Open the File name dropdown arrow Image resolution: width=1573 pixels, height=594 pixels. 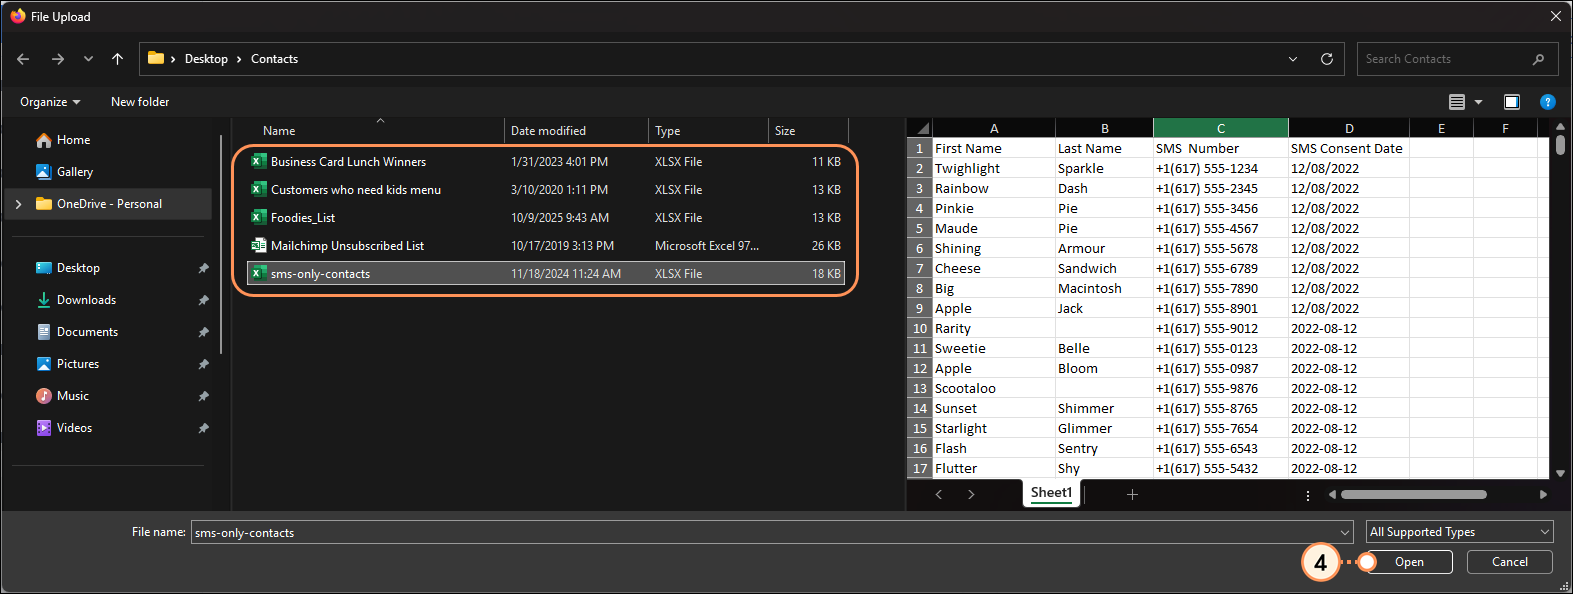click(1345, 532)
